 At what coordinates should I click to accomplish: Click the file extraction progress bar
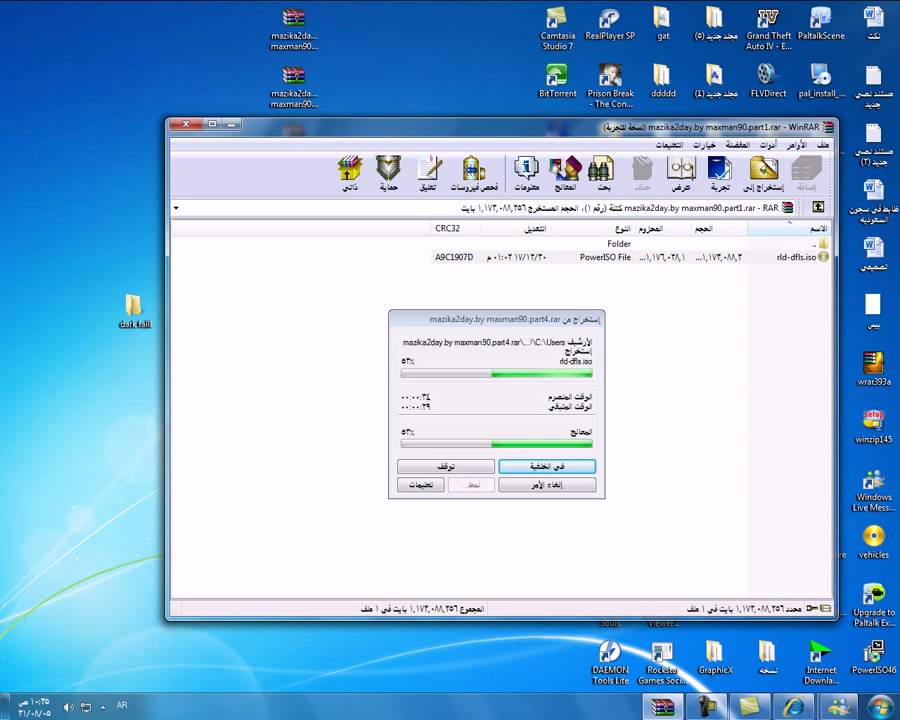[x=496, y=374]
